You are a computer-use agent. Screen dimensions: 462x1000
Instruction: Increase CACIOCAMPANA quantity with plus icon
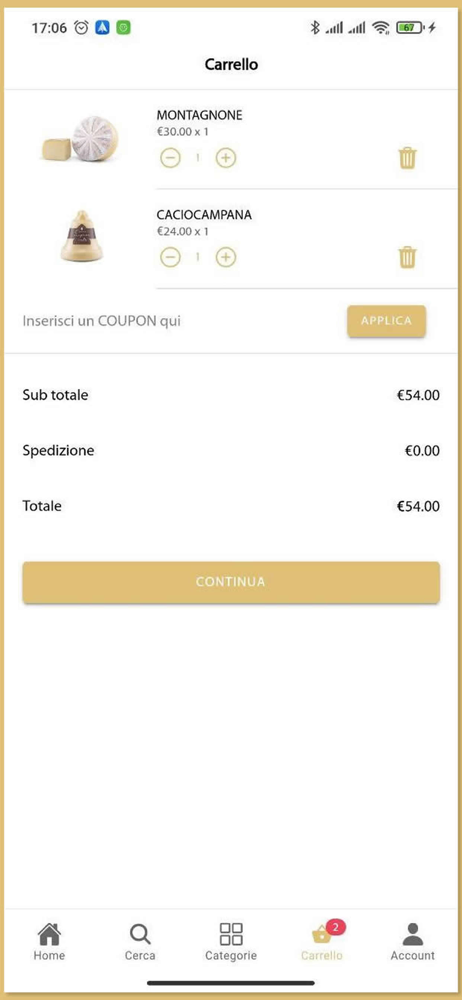(226, 257)
